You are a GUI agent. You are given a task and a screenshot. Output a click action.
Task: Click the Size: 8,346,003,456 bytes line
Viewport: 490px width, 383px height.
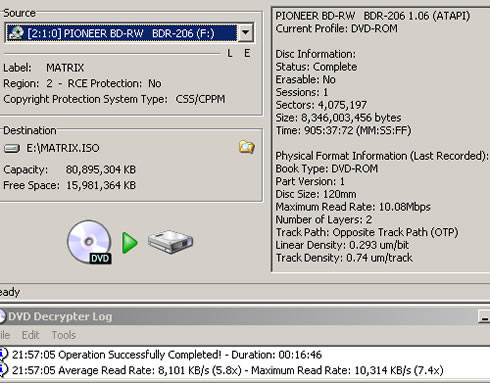click(338, 118)
